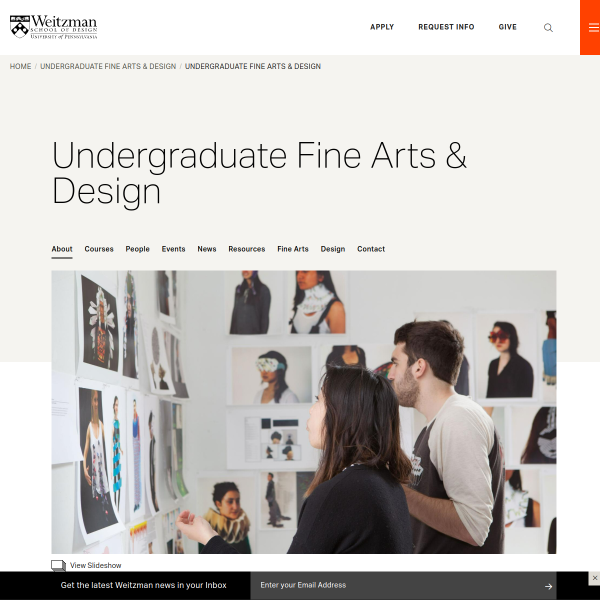Submit email with the arrow icon

point(548,586)
